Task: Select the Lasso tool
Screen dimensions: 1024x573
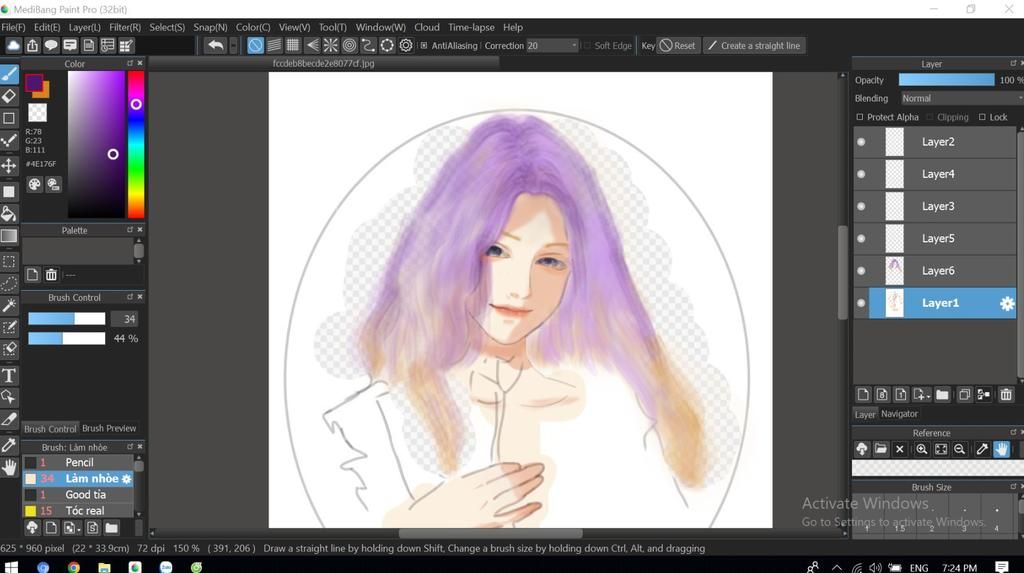Action: (x=9, y=284)
